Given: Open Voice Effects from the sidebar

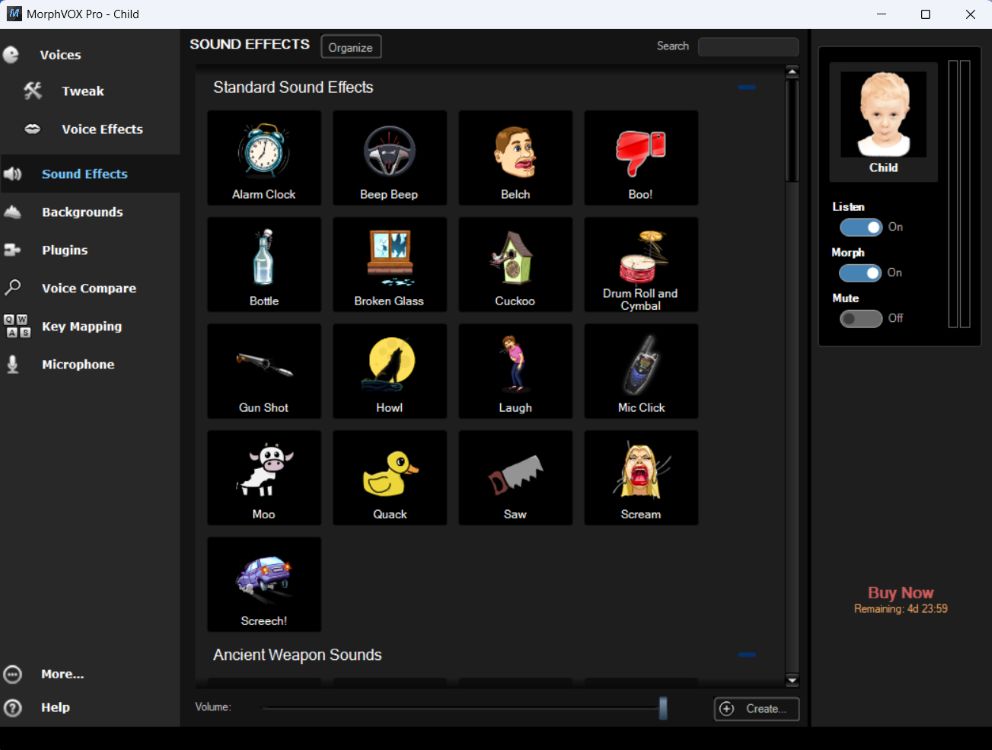Looking at the screenshot, I should [x=101, y=129].
